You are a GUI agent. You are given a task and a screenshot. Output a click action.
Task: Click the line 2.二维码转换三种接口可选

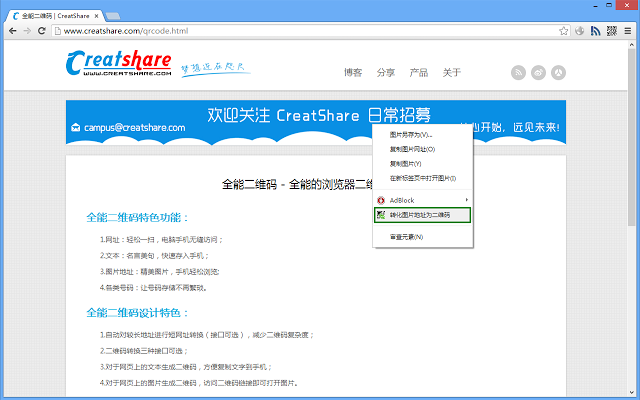[x=144, y=351]
